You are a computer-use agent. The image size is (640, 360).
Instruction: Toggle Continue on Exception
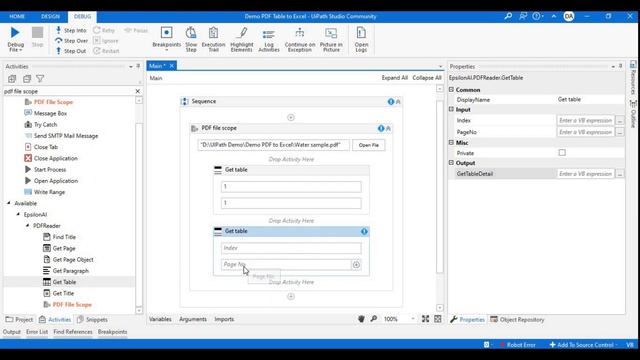[300, 39]
